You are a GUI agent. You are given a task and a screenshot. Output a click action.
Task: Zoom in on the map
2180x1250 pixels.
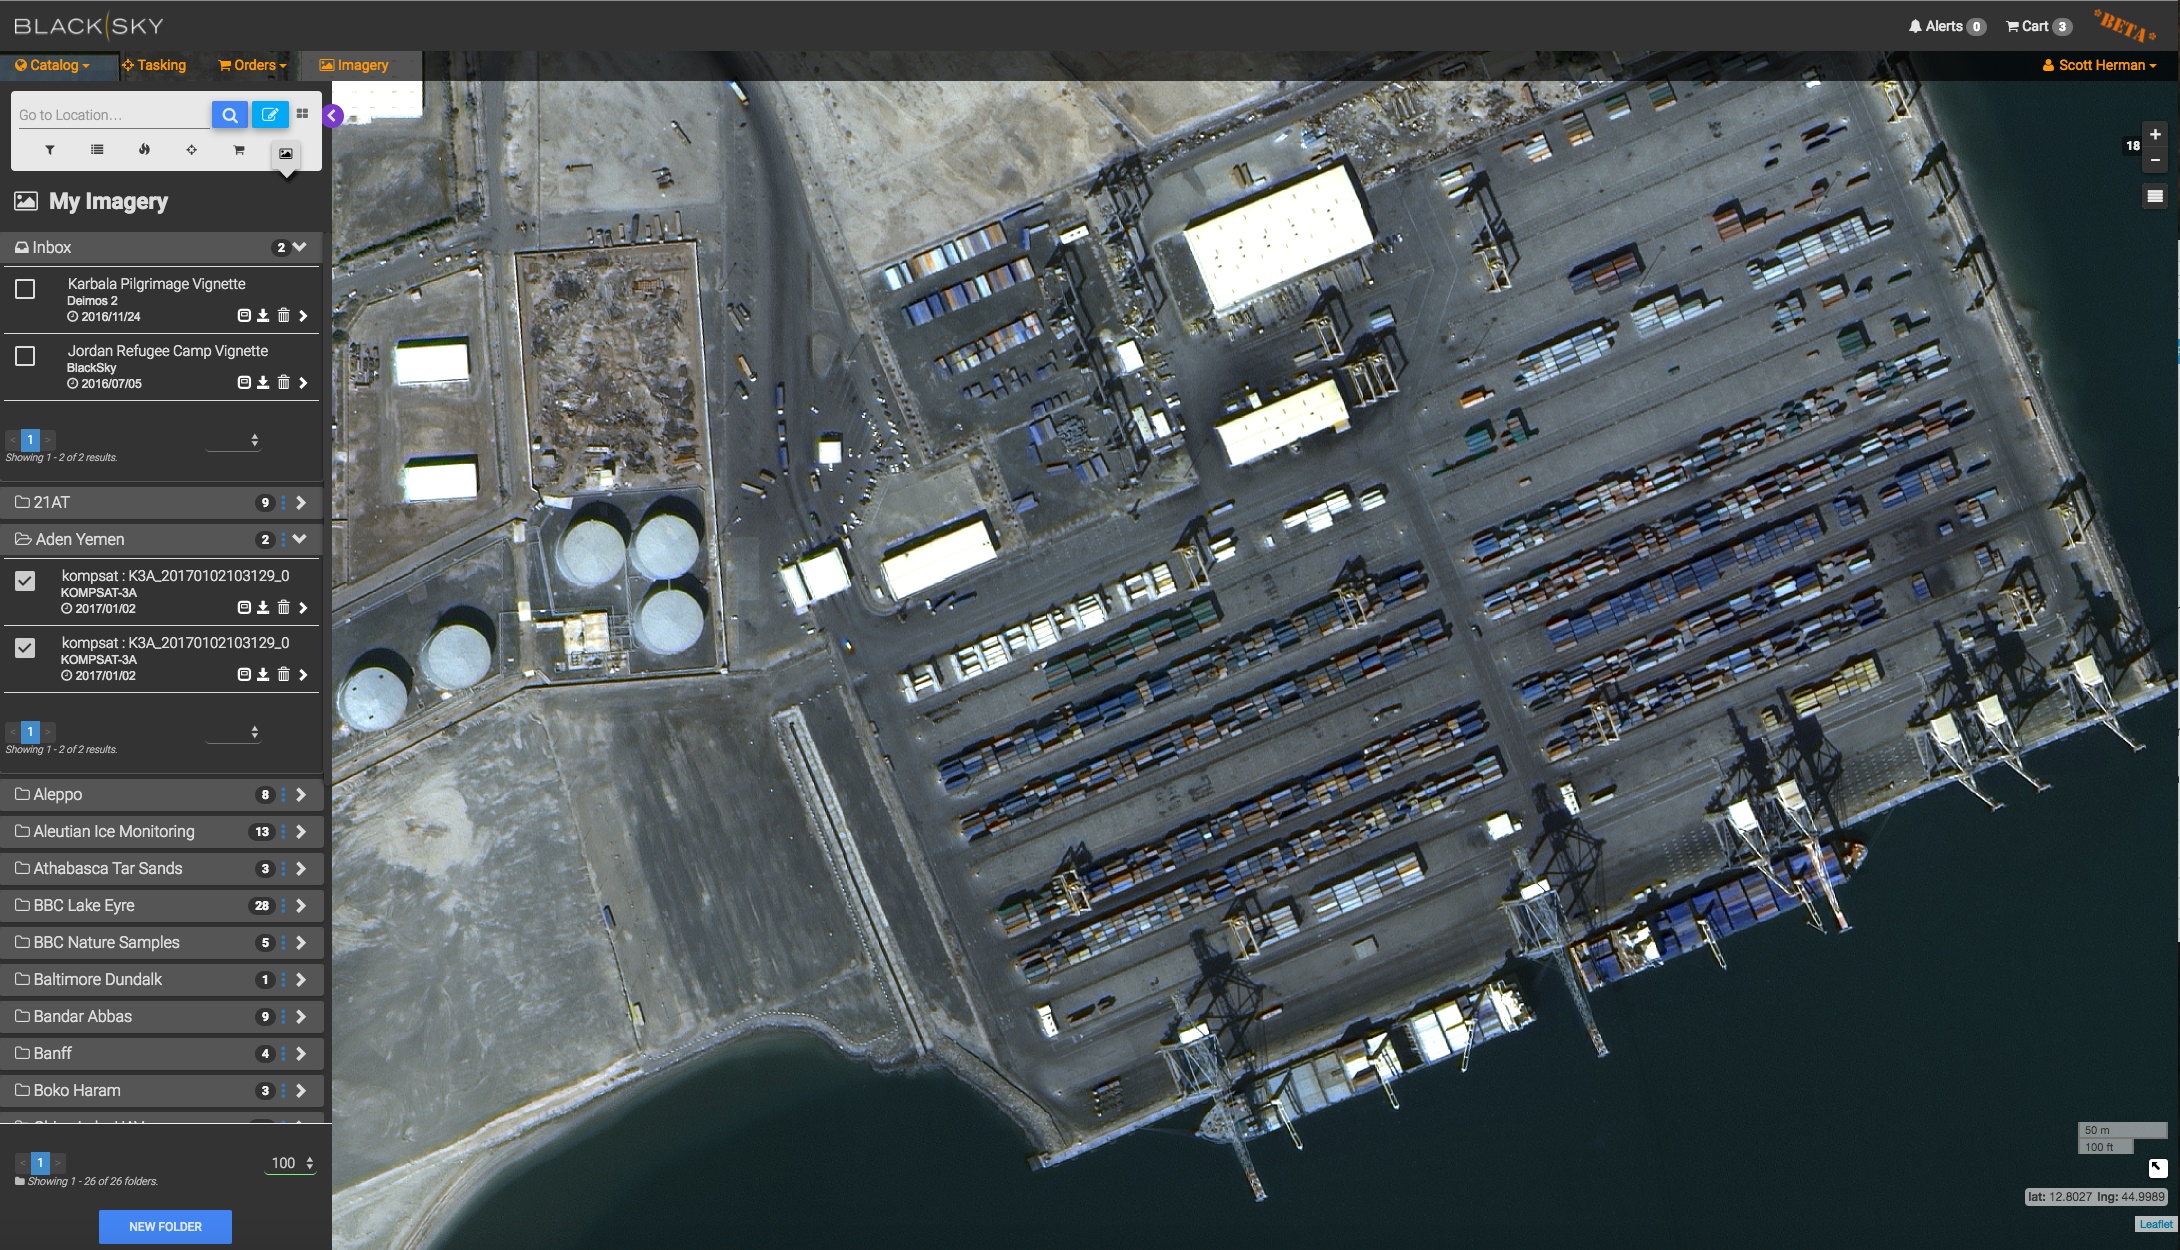coord(2155,135)
